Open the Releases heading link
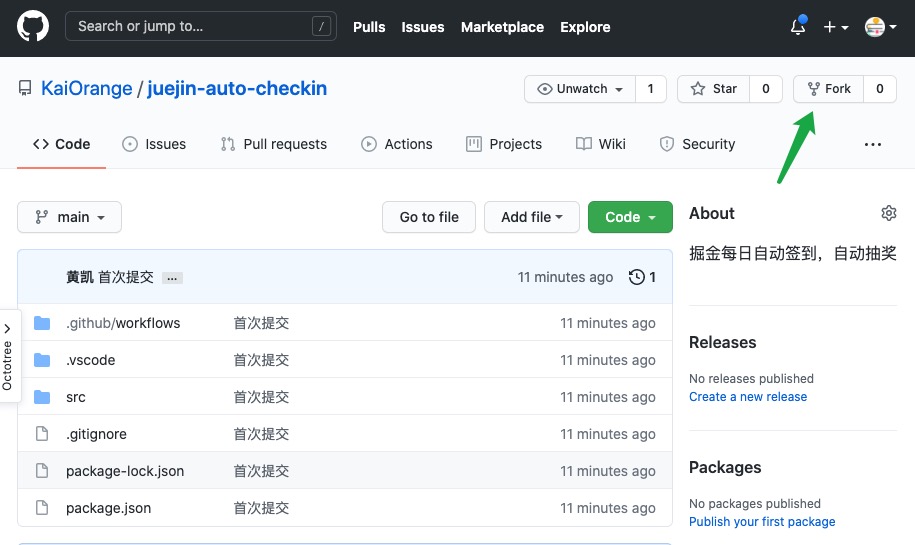This screenshot has width=915, height=545. pyautogui.click(x=722, y=343)
